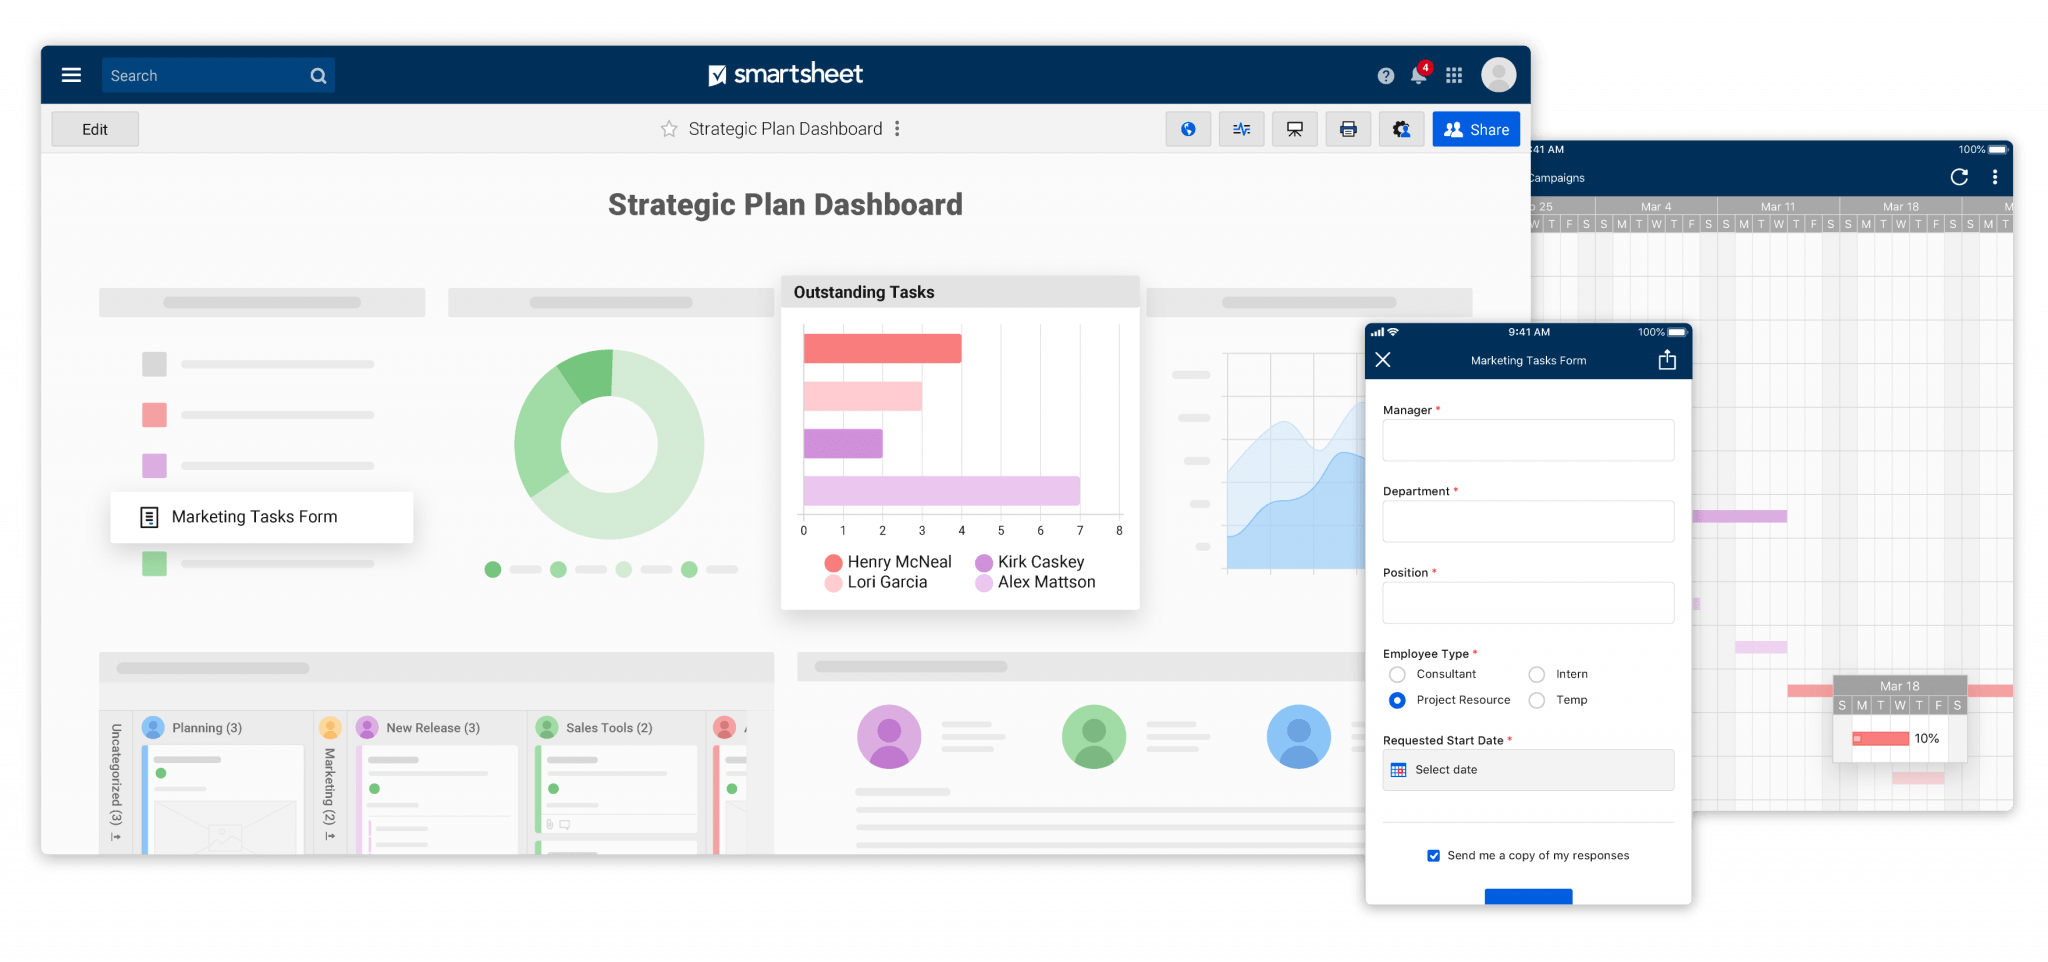
Task: Click the Share button
Action: coord(1476,129)
